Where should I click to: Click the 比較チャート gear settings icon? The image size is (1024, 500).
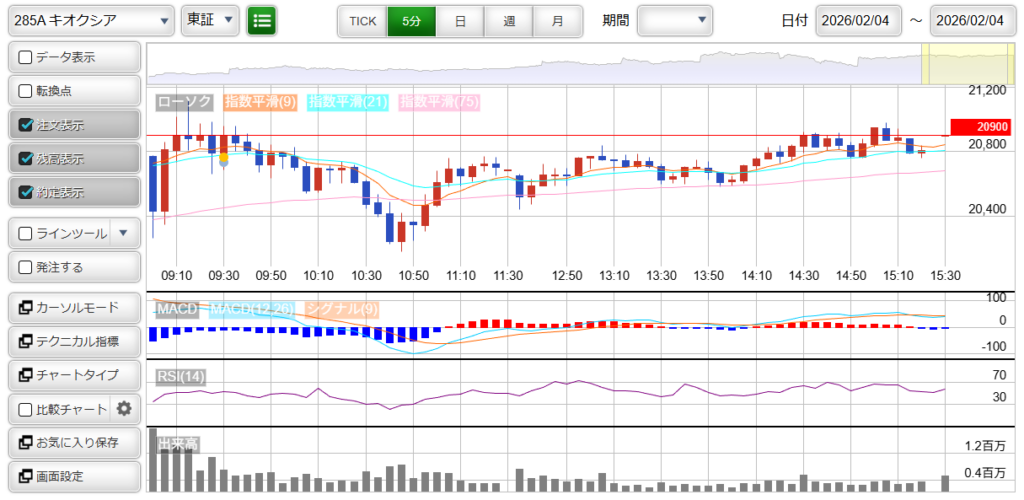click(x=124, y=408)
